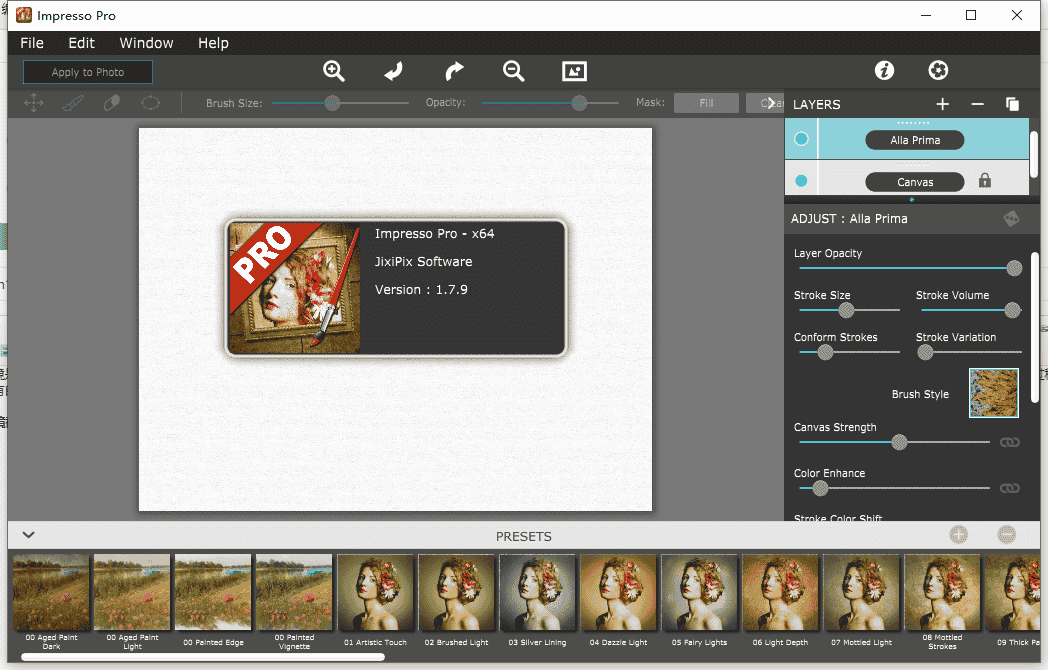
Task: Open the Brush Style picker thumbnail
Action: point(993,393)
